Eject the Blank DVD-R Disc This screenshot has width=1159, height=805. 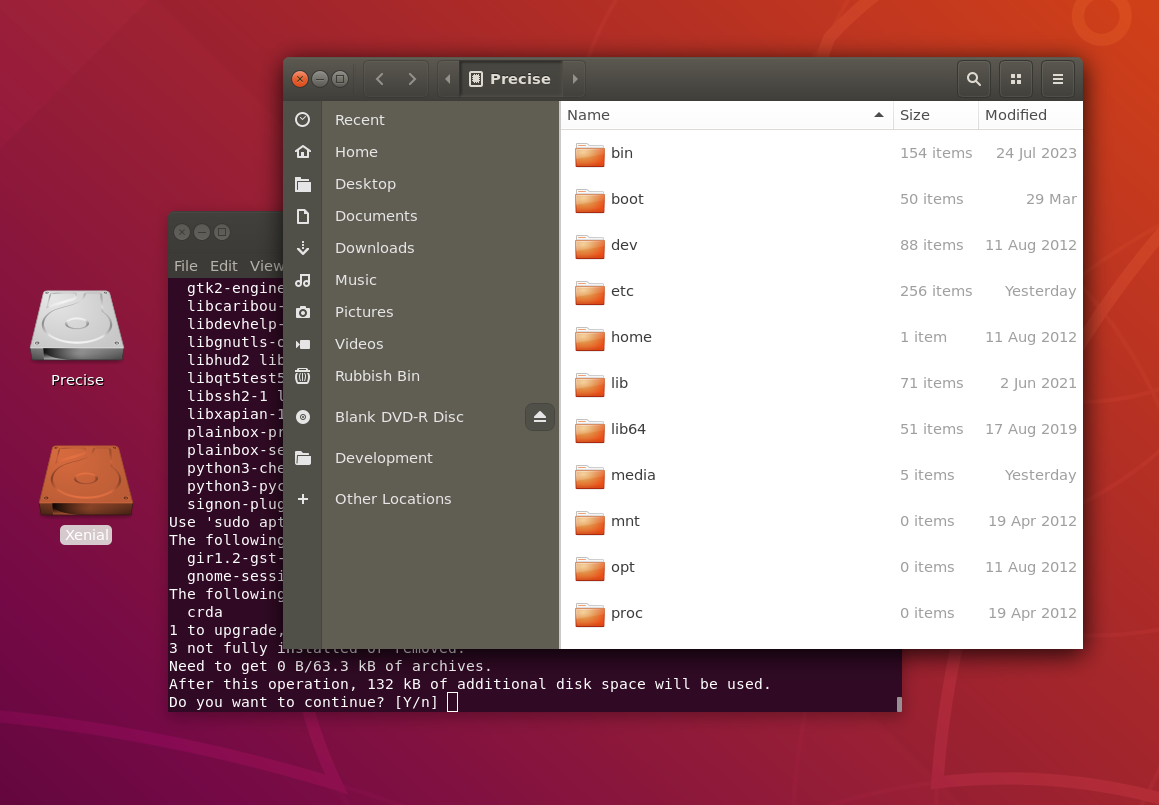tap(540, 417)
